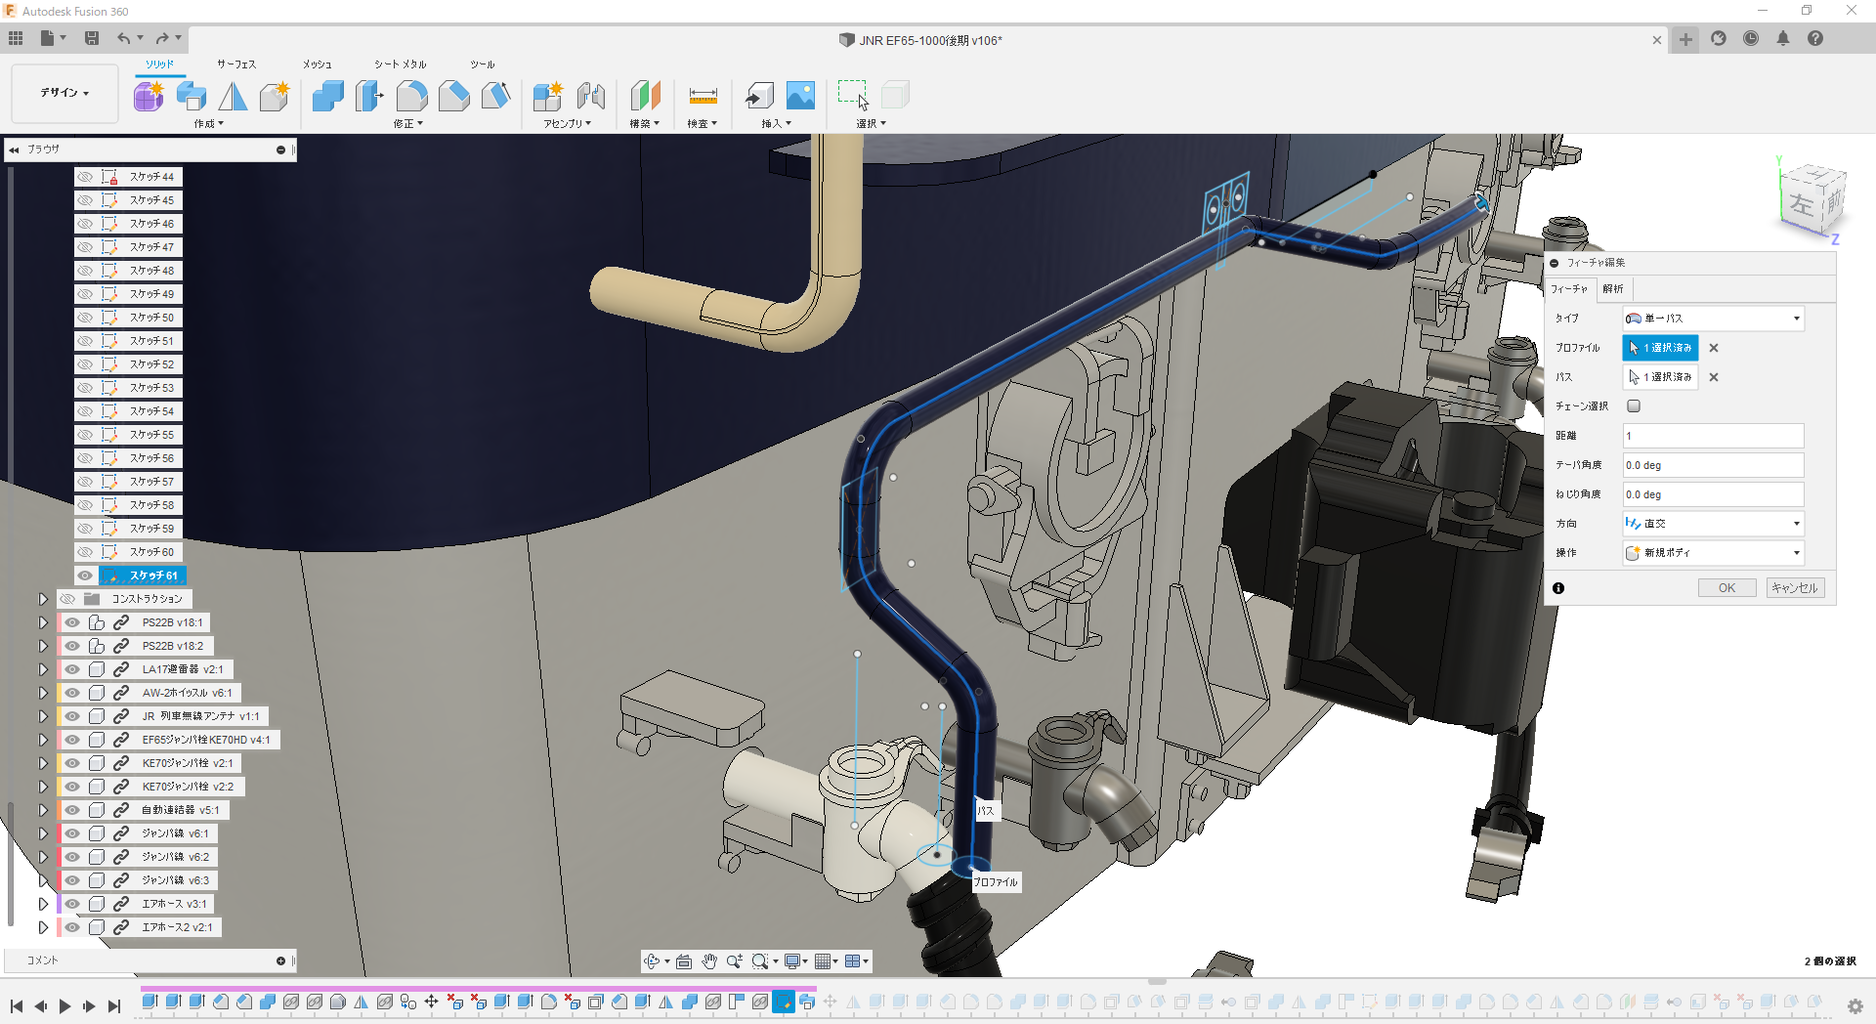The width and height of the screenshot is (1876, 1024).
Task: Click the キャンセル button
Action: 1794,588
